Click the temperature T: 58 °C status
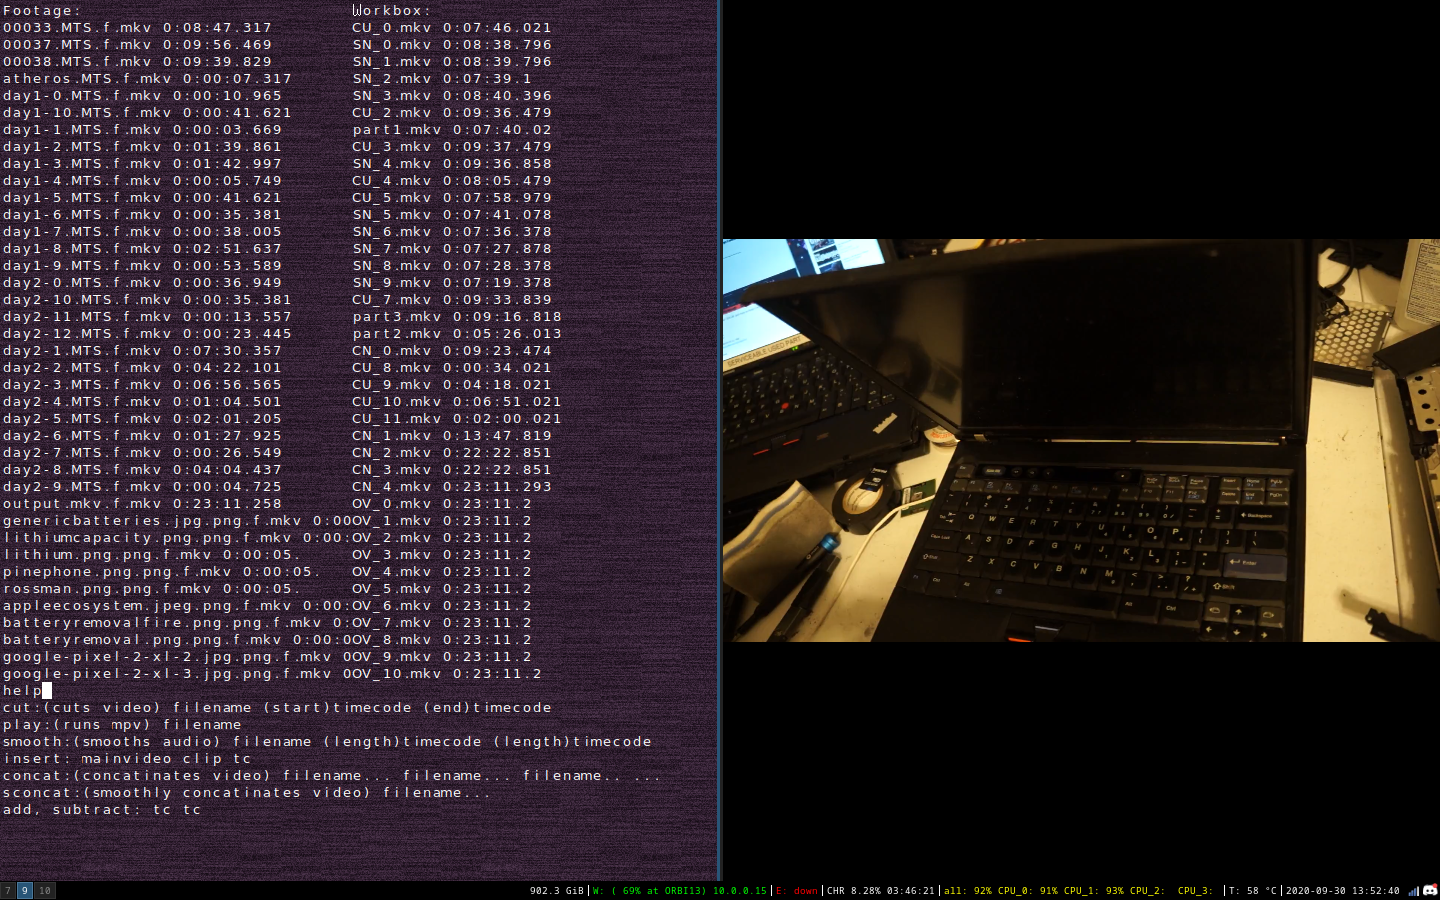The height and width of the screenshot is (900, 1440). (1253, 891)
